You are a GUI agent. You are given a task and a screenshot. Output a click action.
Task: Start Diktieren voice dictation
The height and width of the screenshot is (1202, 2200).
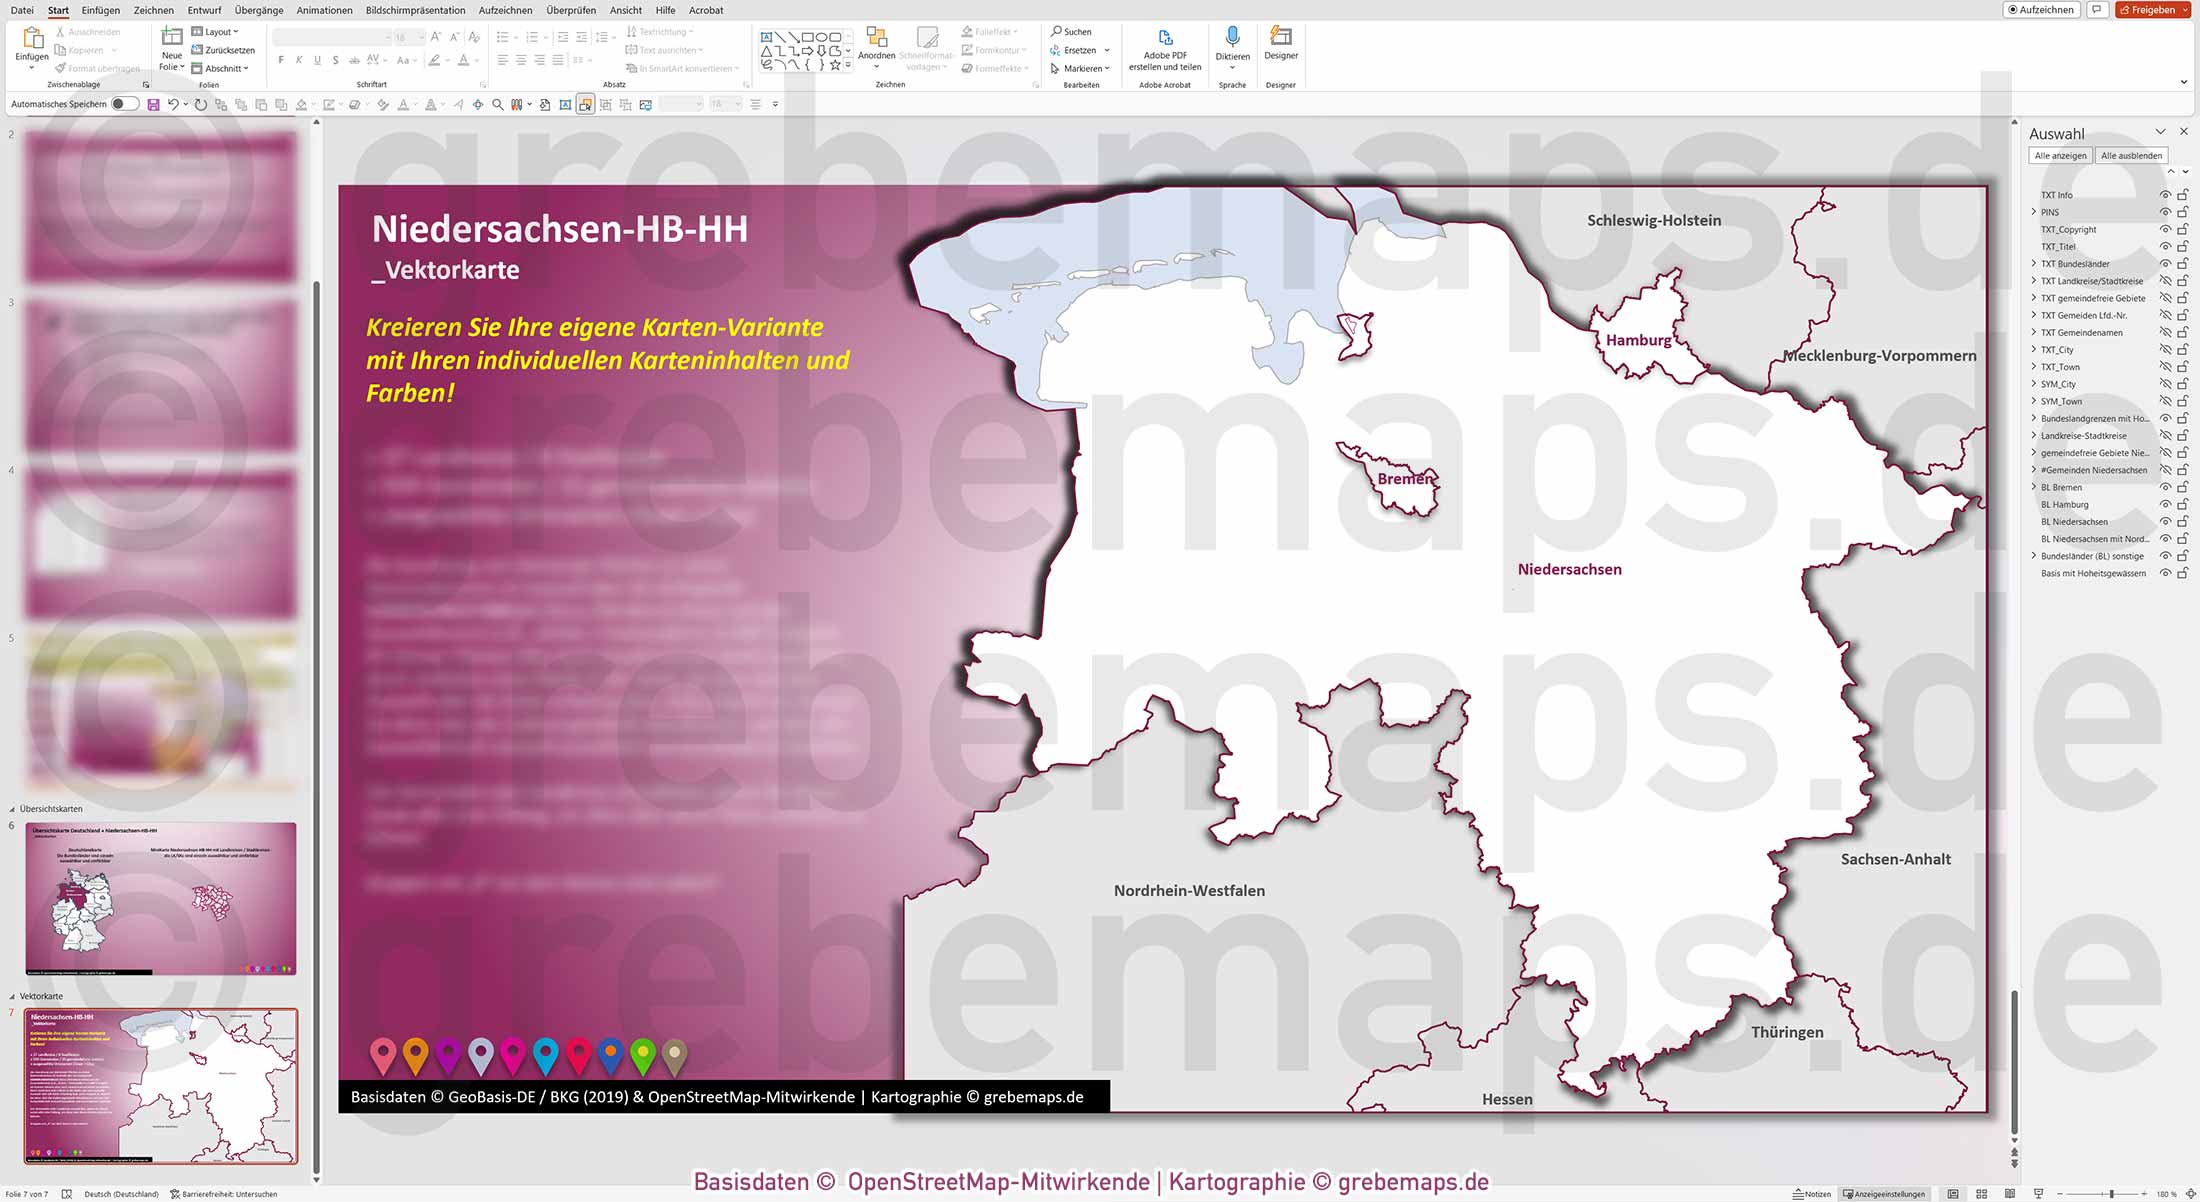coord(1233,45)
